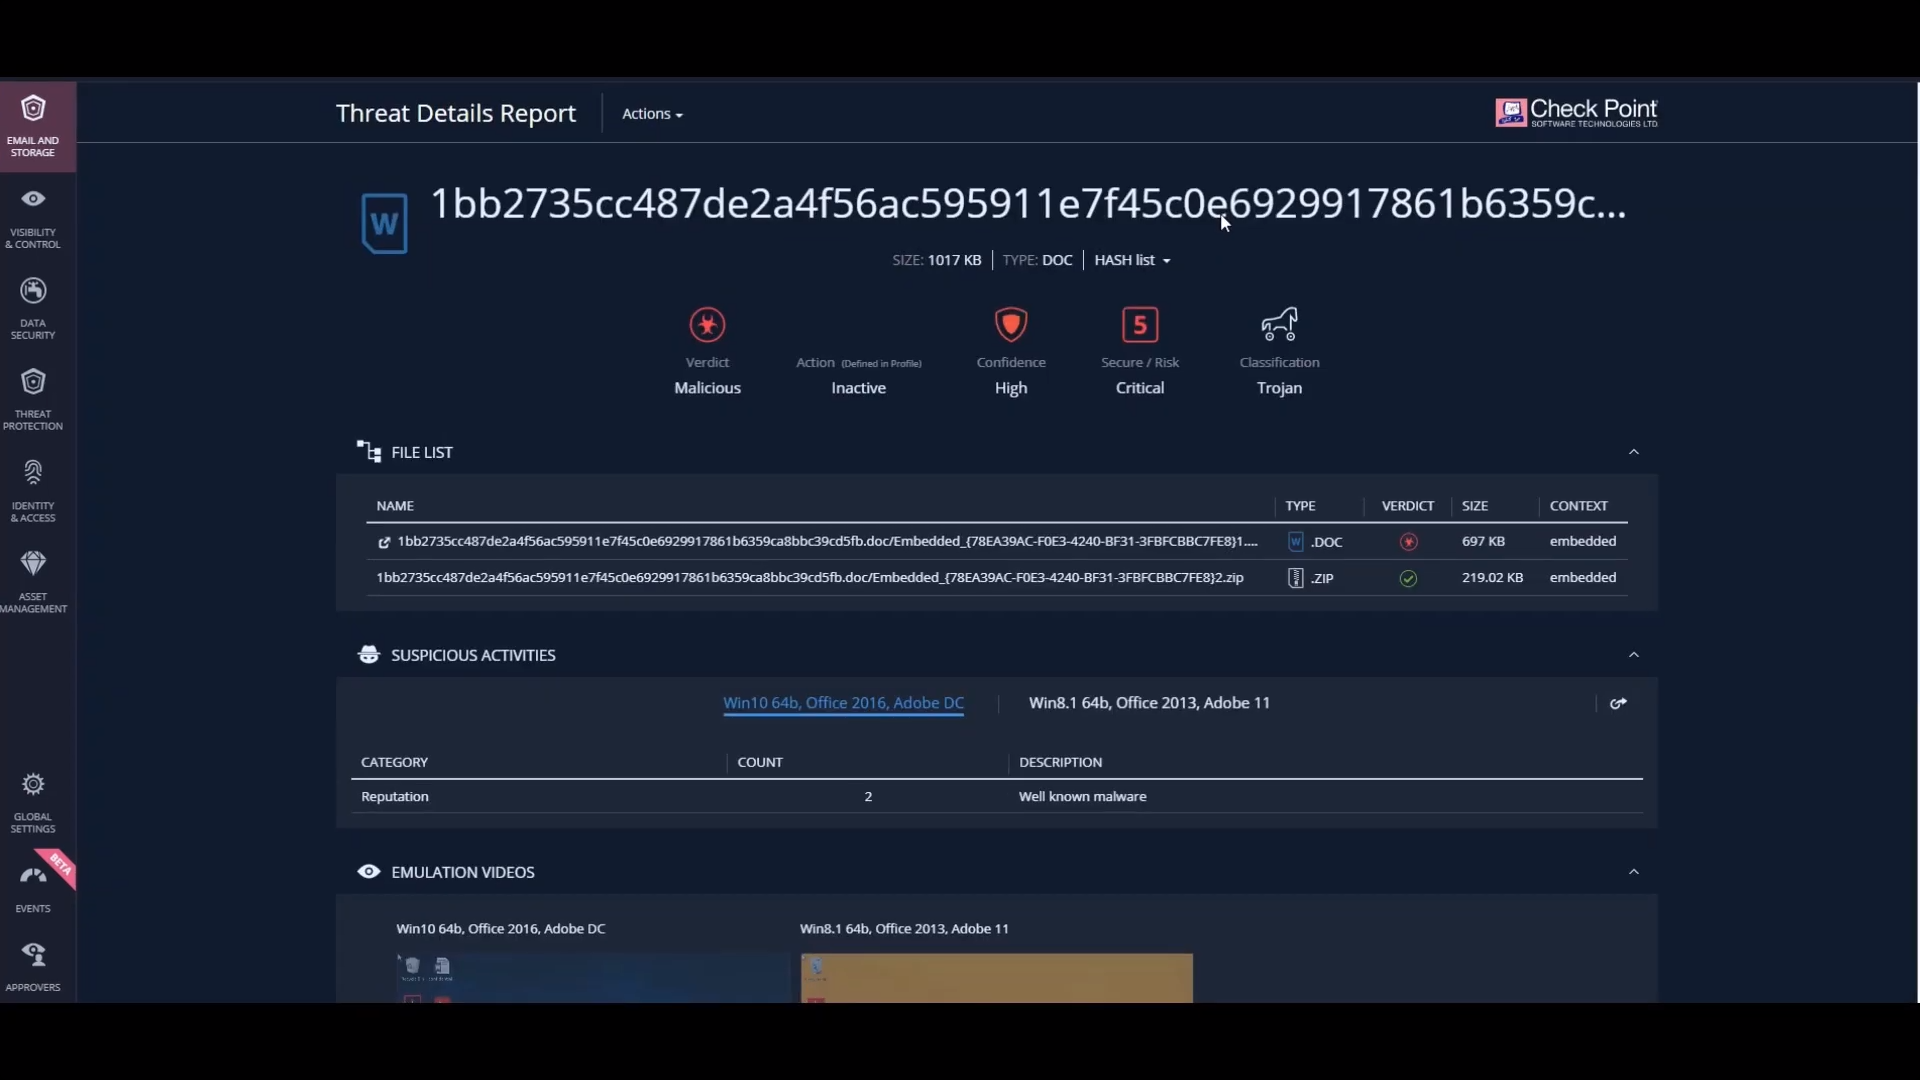Switch to Win8.1 64b, Office 2013 tab
1920x1080 pixels.
1149,703
